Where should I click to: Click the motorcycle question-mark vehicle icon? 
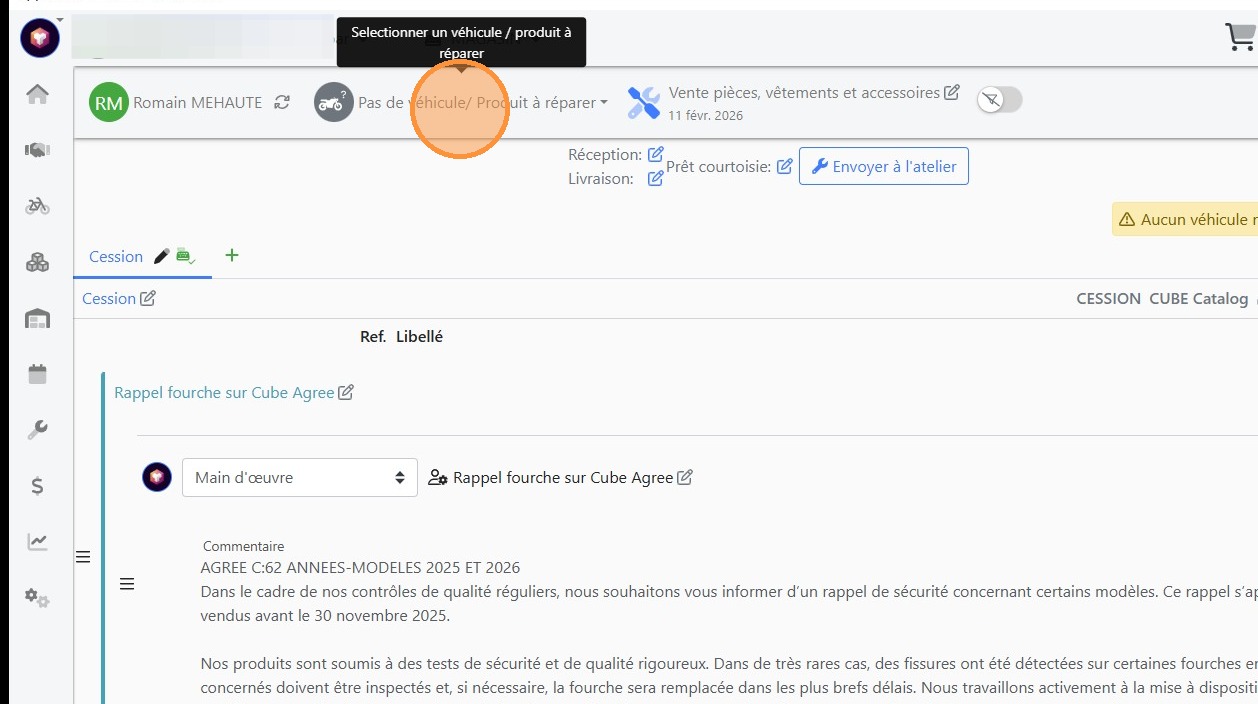click(x=334, y=102)
